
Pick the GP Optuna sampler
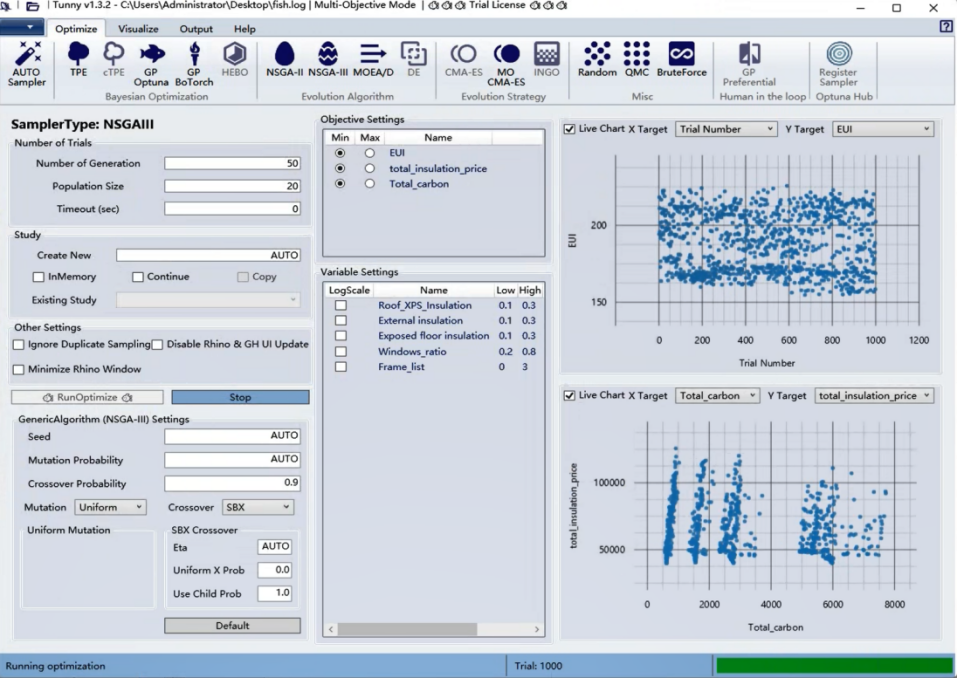(151, 63)
